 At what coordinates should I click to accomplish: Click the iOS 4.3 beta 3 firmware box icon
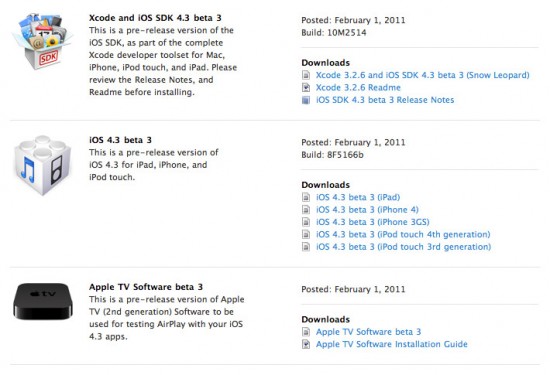click(42, 165)
